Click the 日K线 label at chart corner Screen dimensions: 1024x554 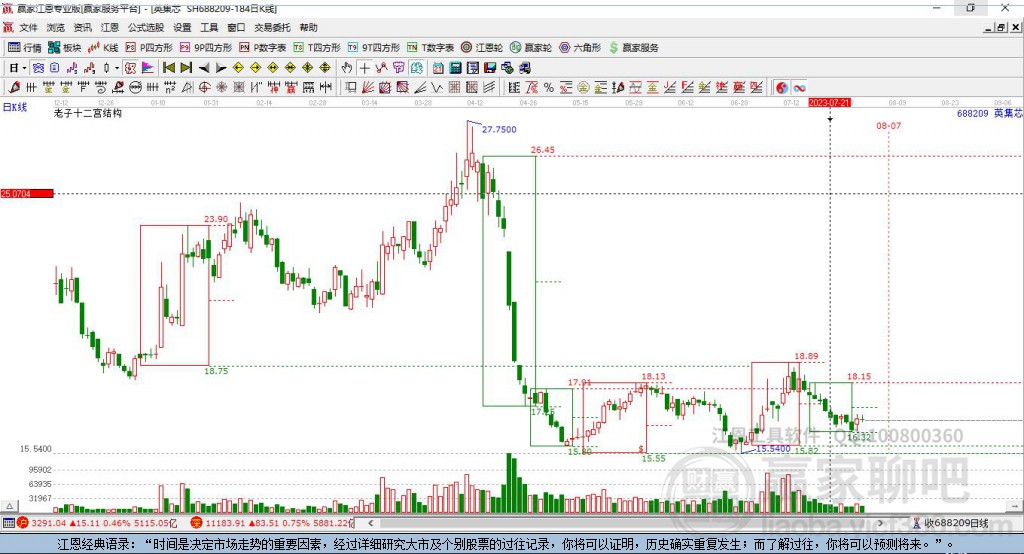[15, 107]
